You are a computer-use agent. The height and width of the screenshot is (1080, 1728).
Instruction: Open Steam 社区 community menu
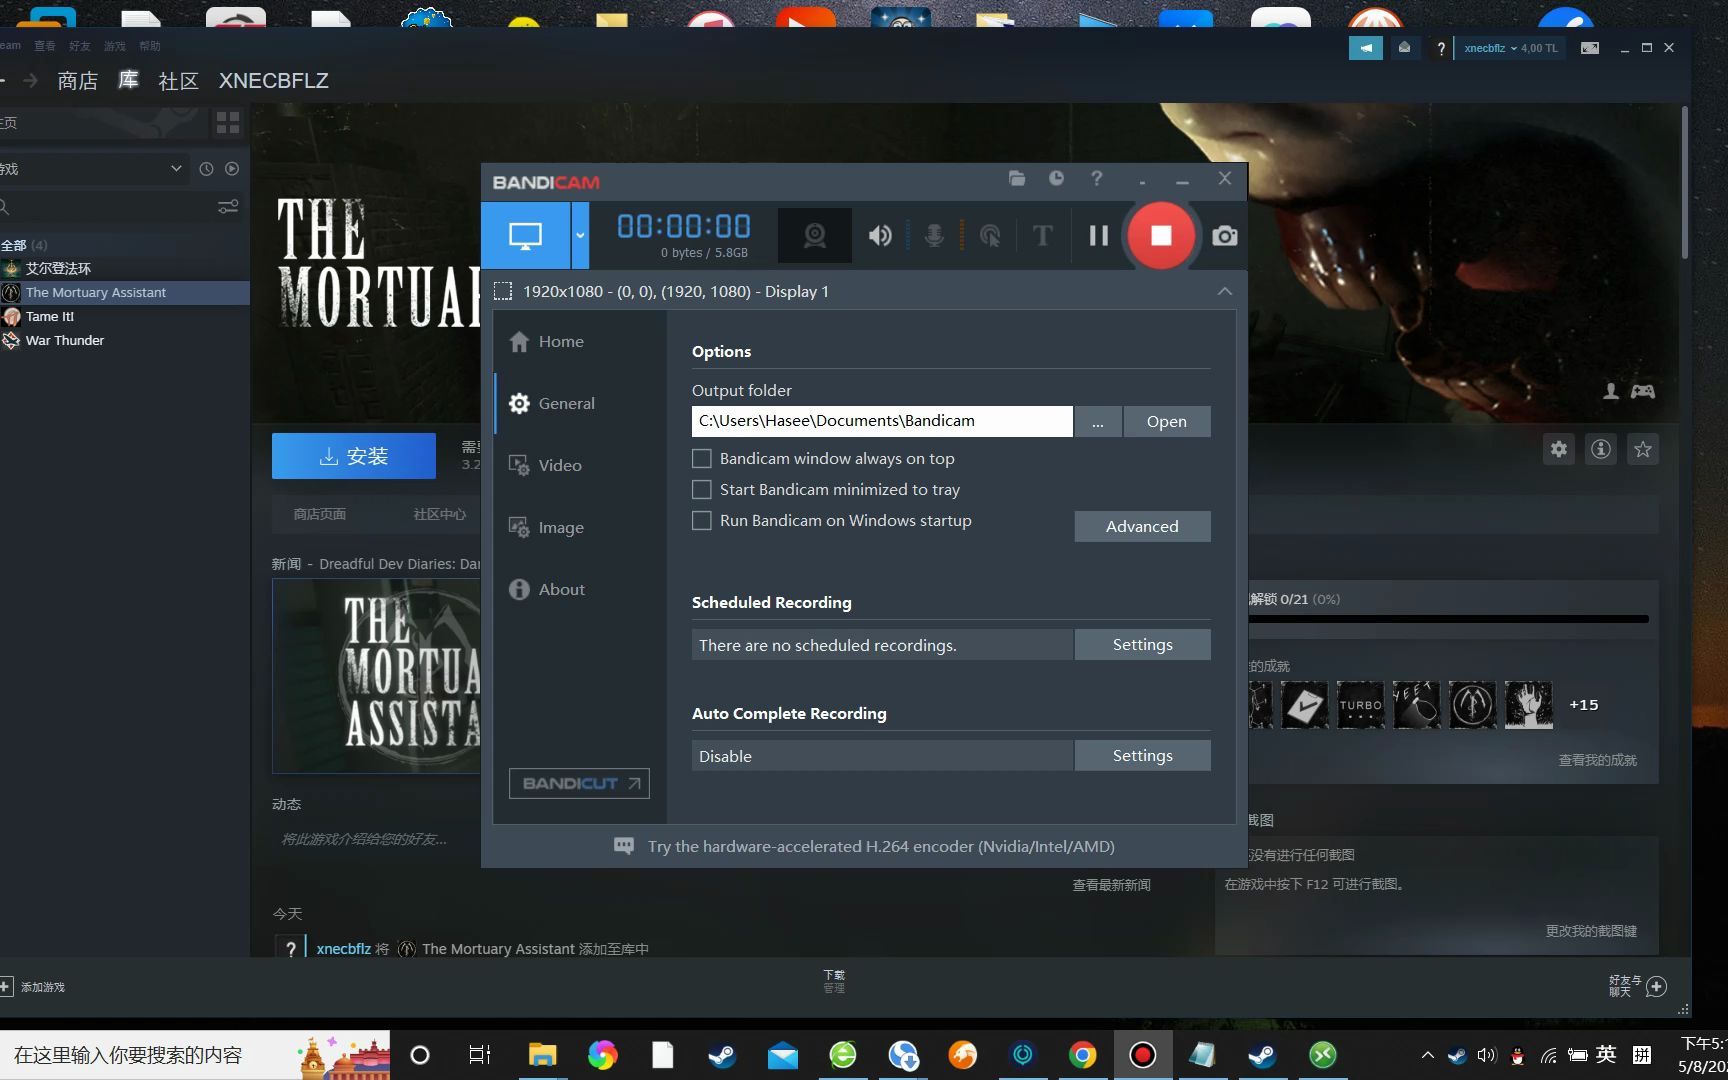(178, 81)
